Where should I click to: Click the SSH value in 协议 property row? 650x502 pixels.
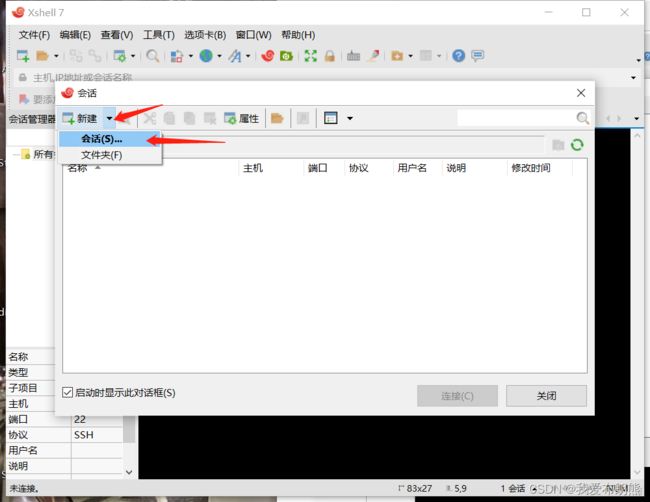[84, 435]
